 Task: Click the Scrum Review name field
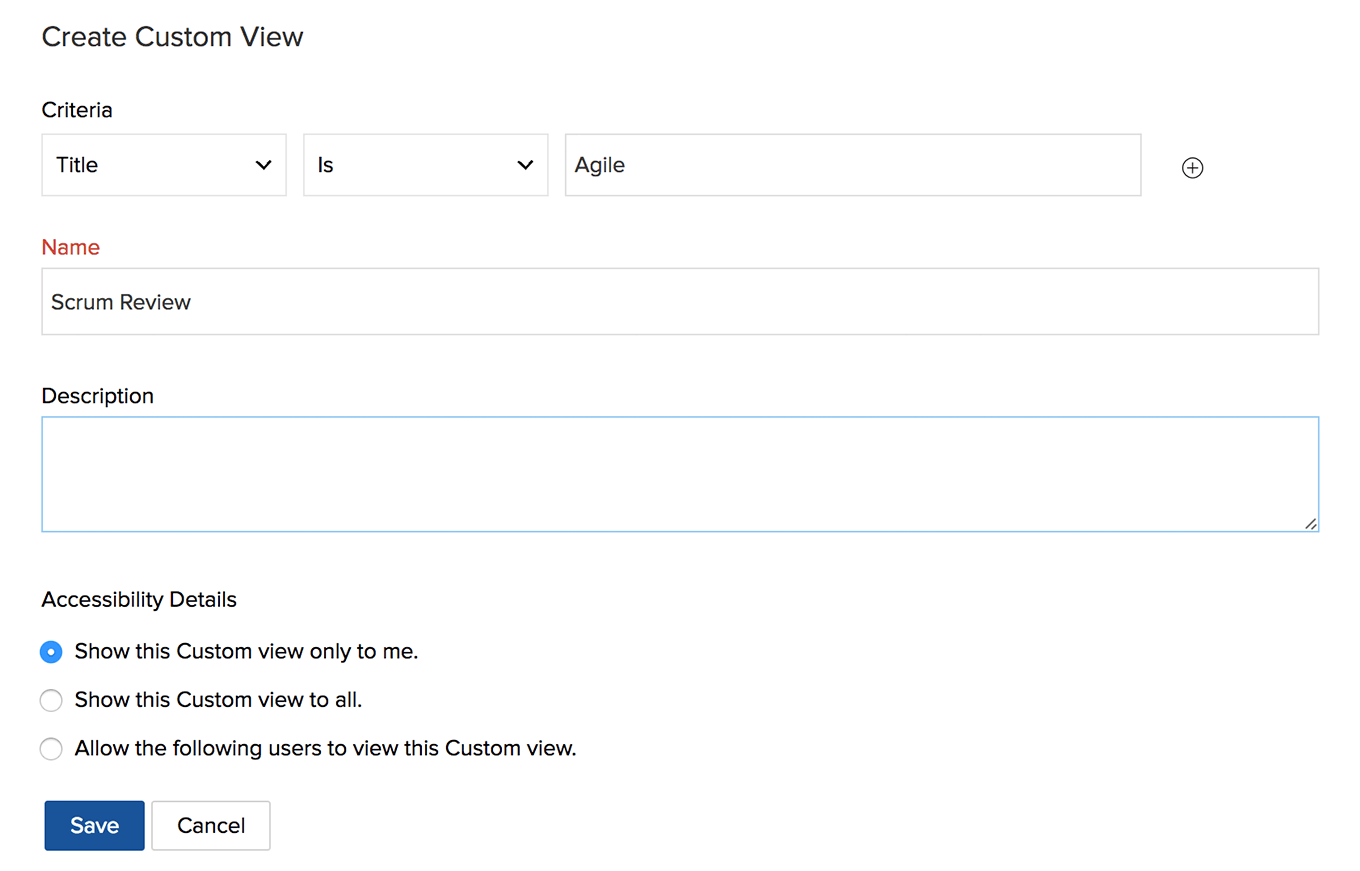click(680, 301)
